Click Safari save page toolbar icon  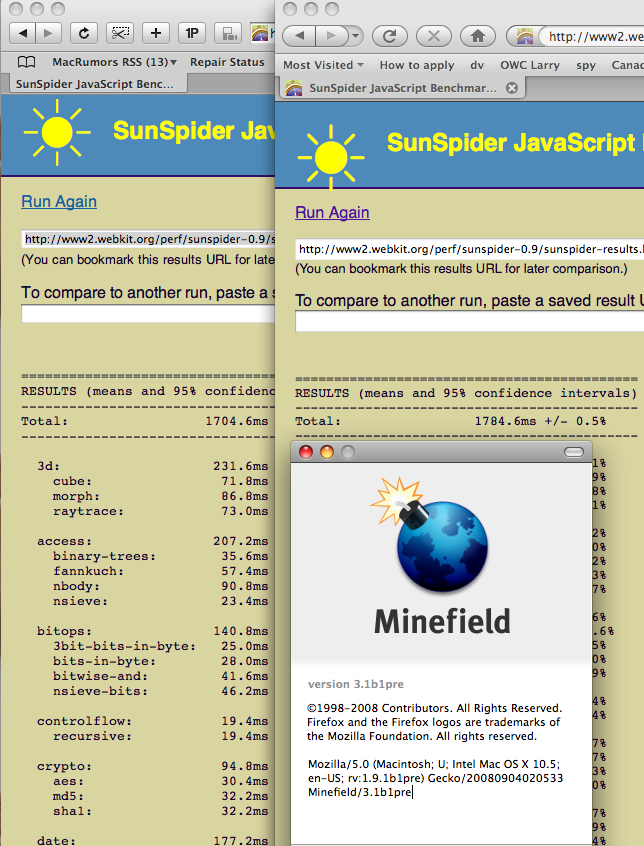[x=228, y=33]
